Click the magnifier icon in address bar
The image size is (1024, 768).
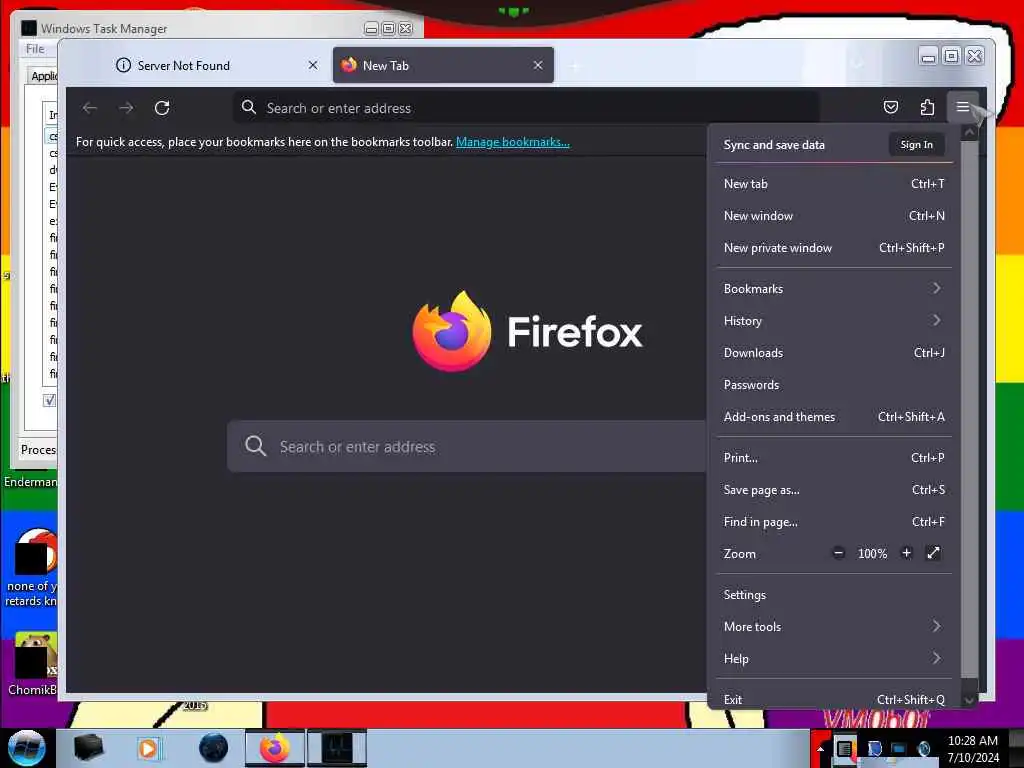point(249,108)
